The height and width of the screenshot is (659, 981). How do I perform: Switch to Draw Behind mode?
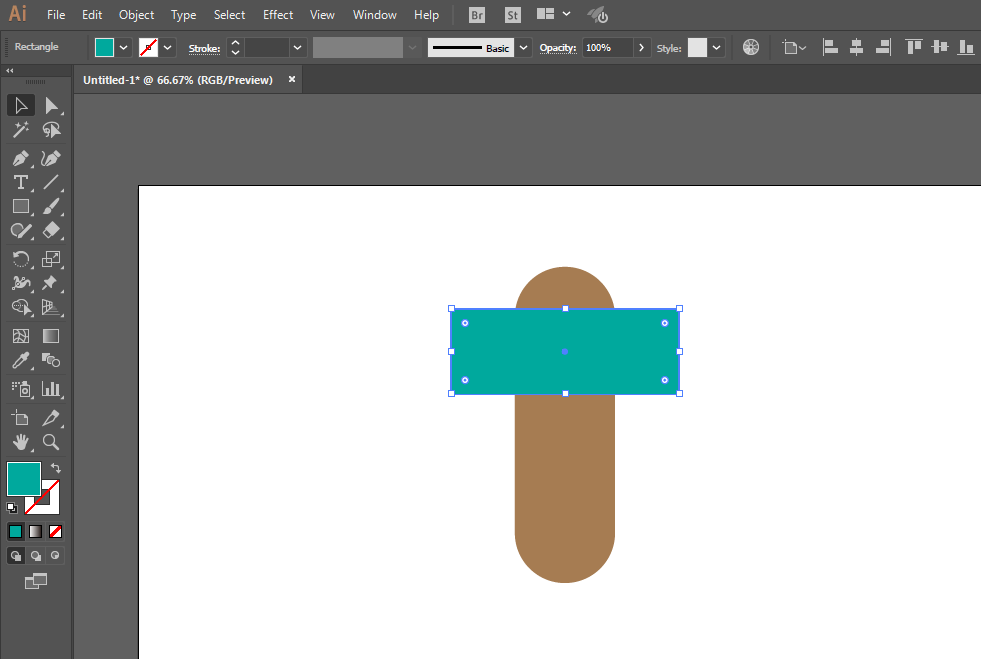[x=36, y=555]
